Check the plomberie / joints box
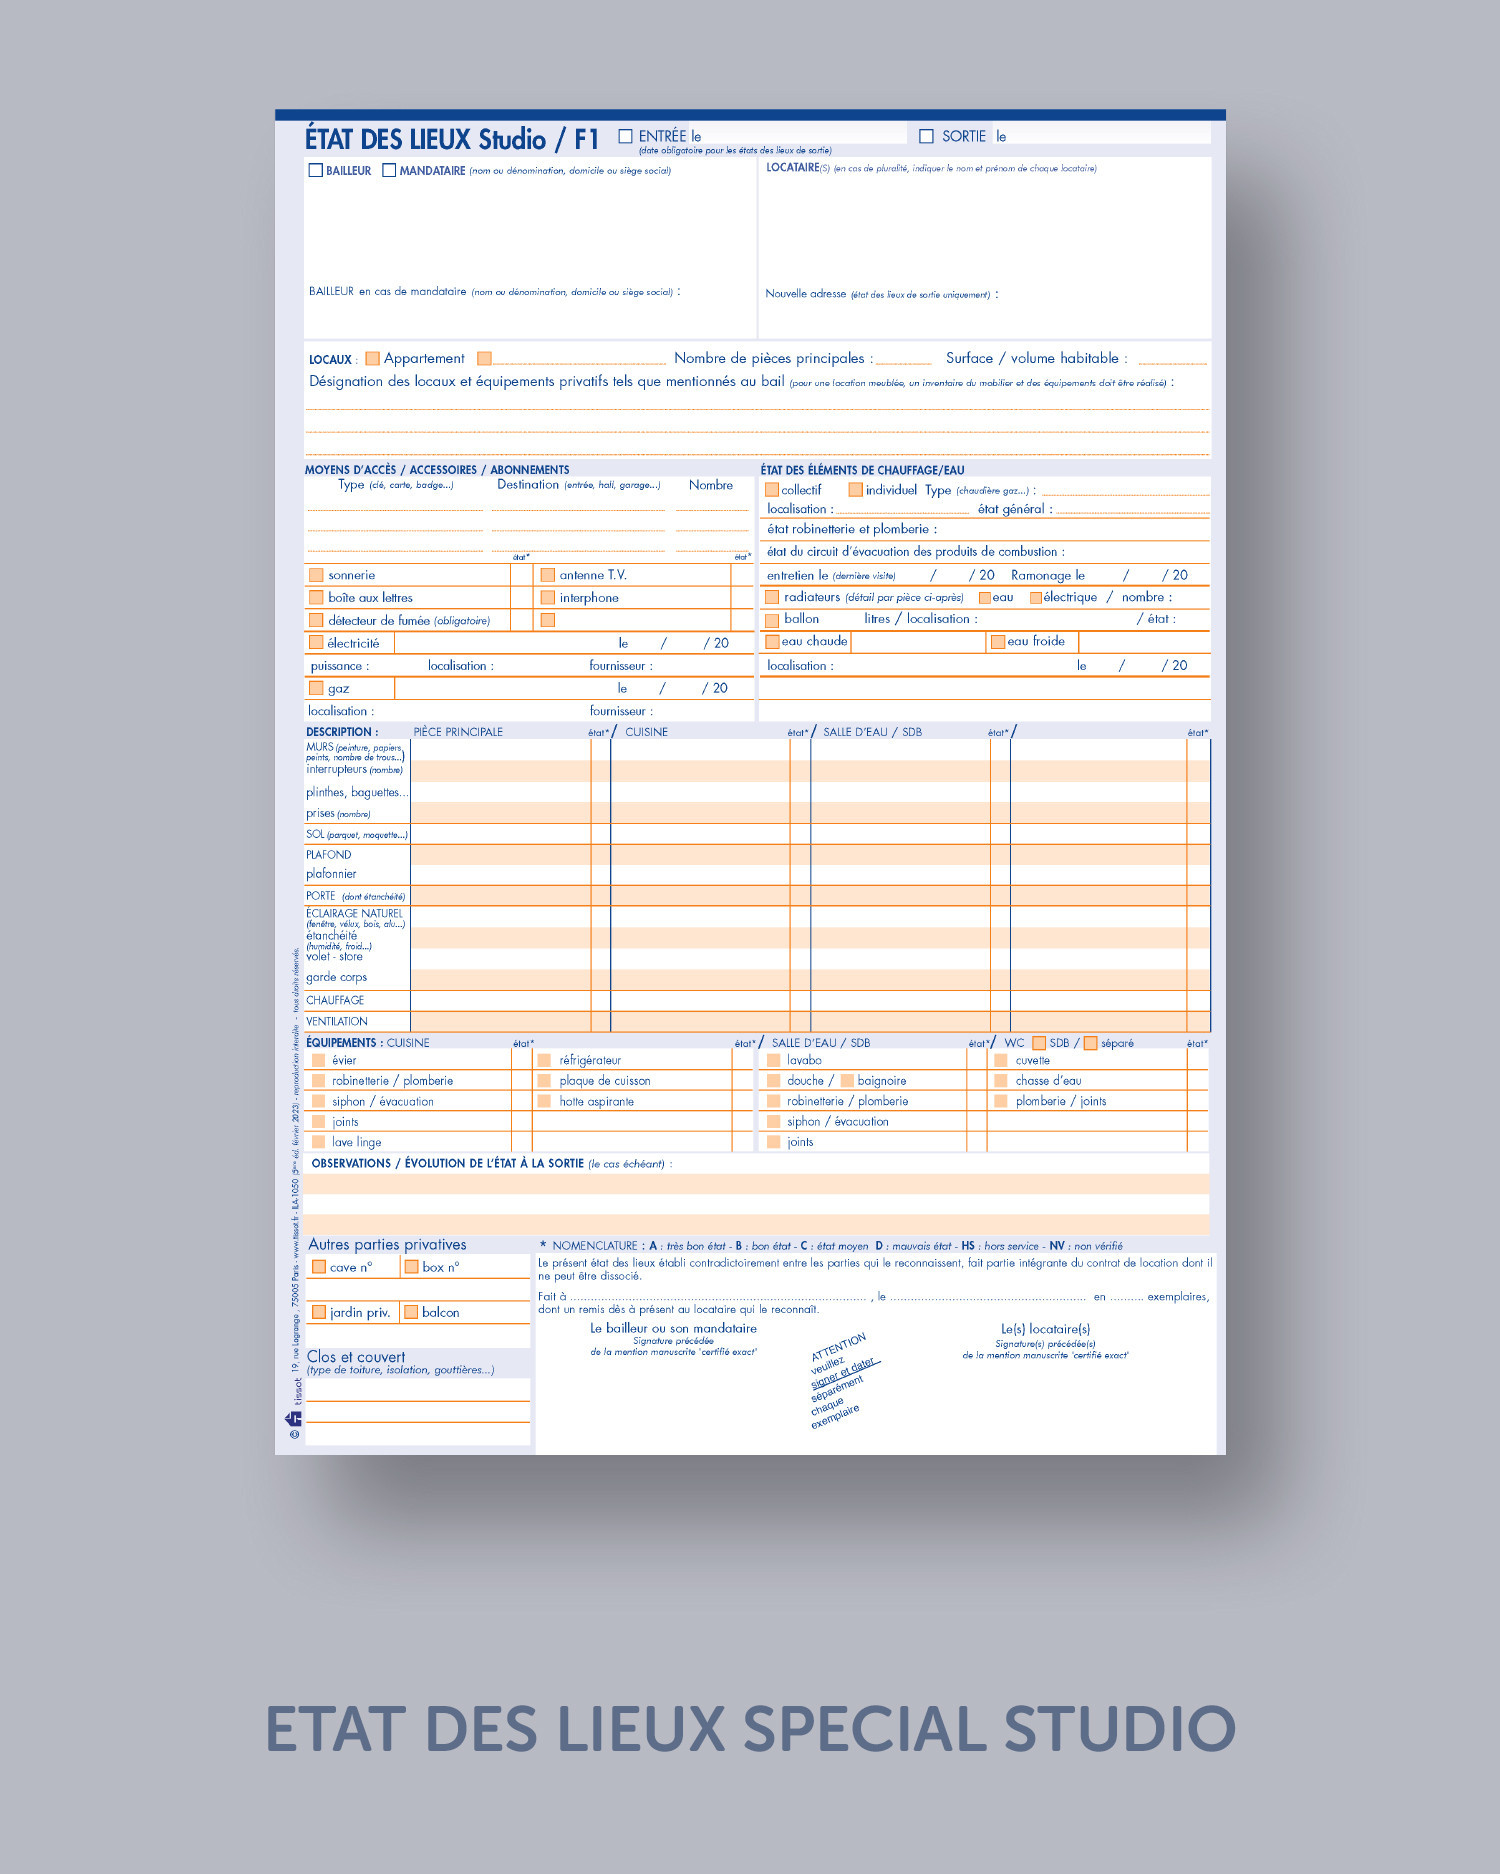Viewport: 1500px width, 1874px height. pos(1000,1101)
